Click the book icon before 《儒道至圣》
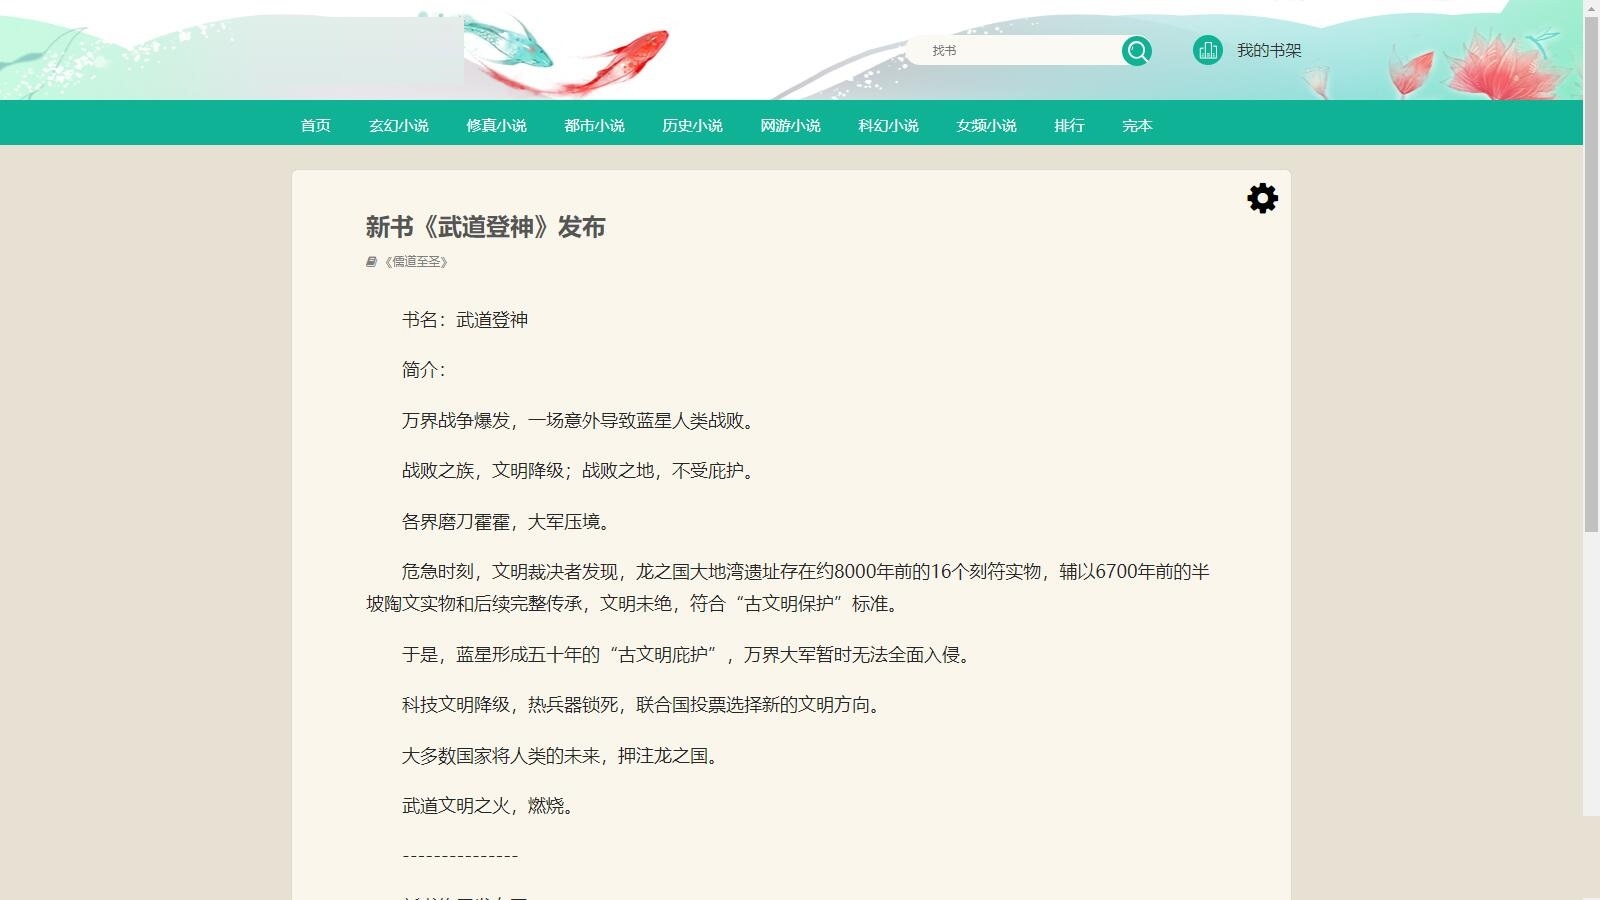 (369, 262)
